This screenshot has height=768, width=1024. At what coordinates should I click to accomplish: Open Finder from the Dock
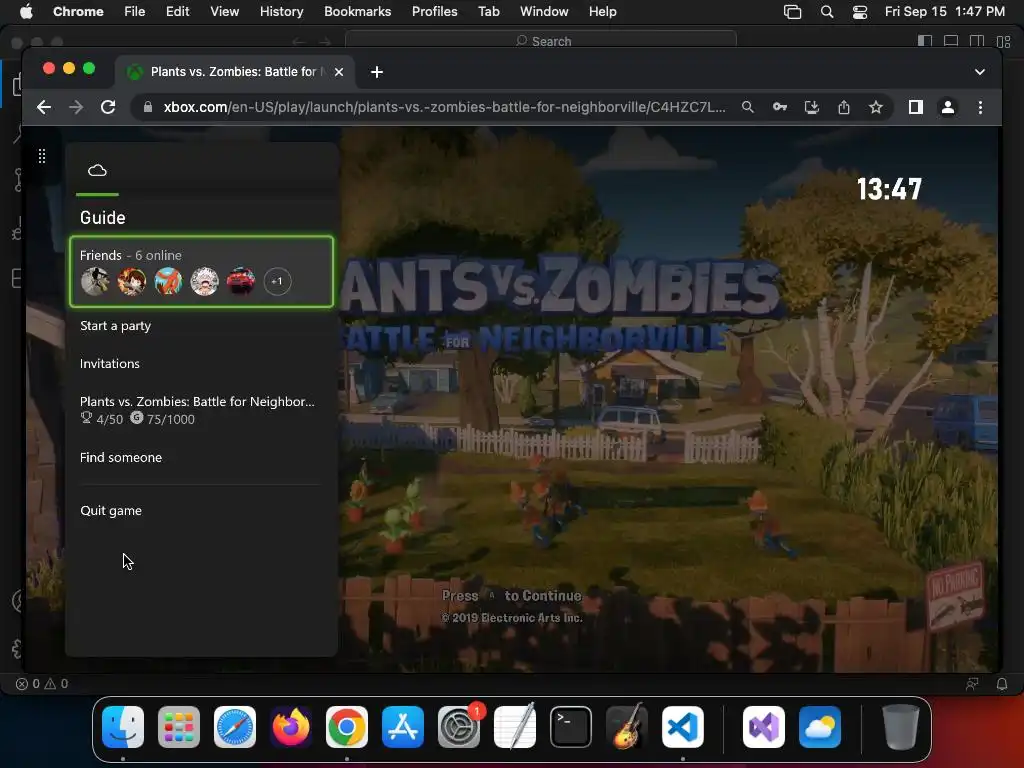(123, 727)
